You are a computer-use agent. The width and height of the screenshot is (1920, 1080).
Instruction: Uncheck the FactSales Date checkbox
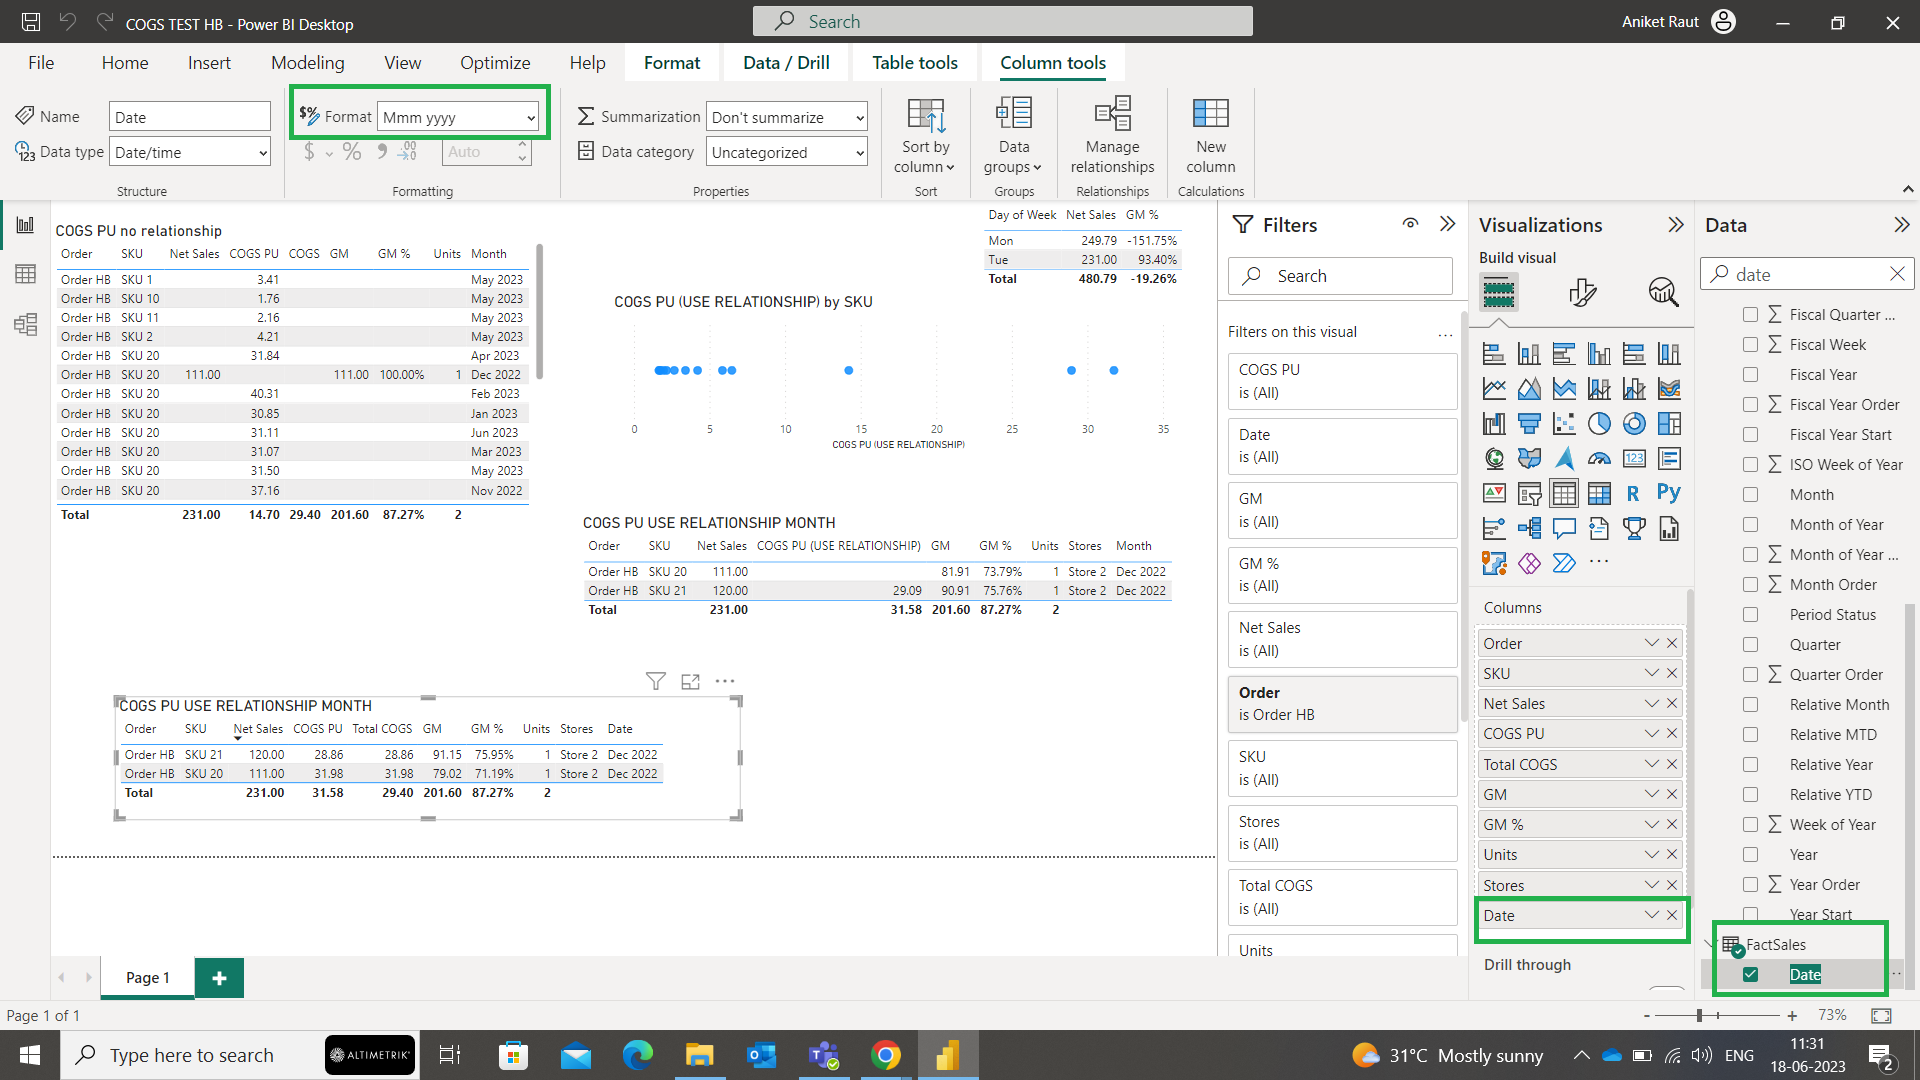(x=1750, y=975)
